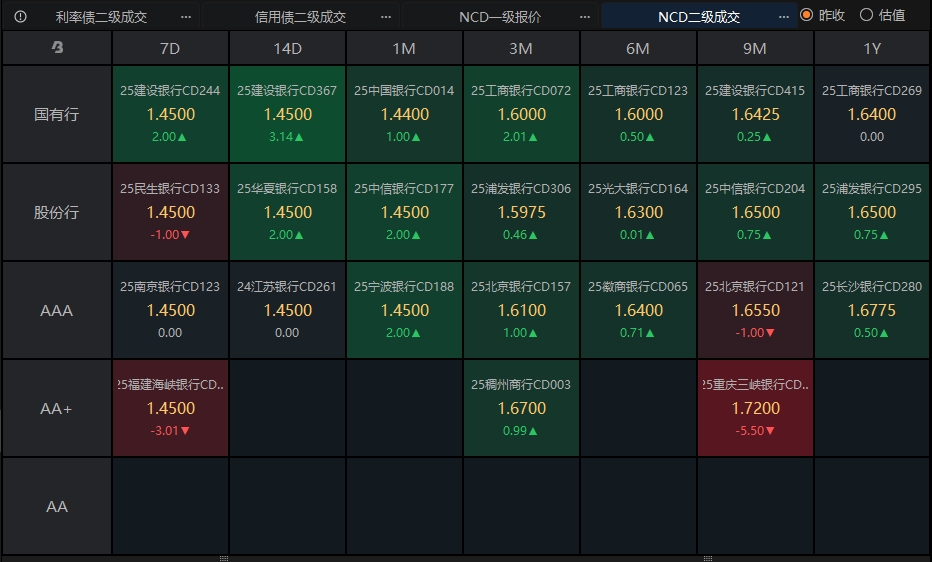The image size is (932, 562).
Task: Click 25中信银行CD204 cell
Action: [755, 212]
